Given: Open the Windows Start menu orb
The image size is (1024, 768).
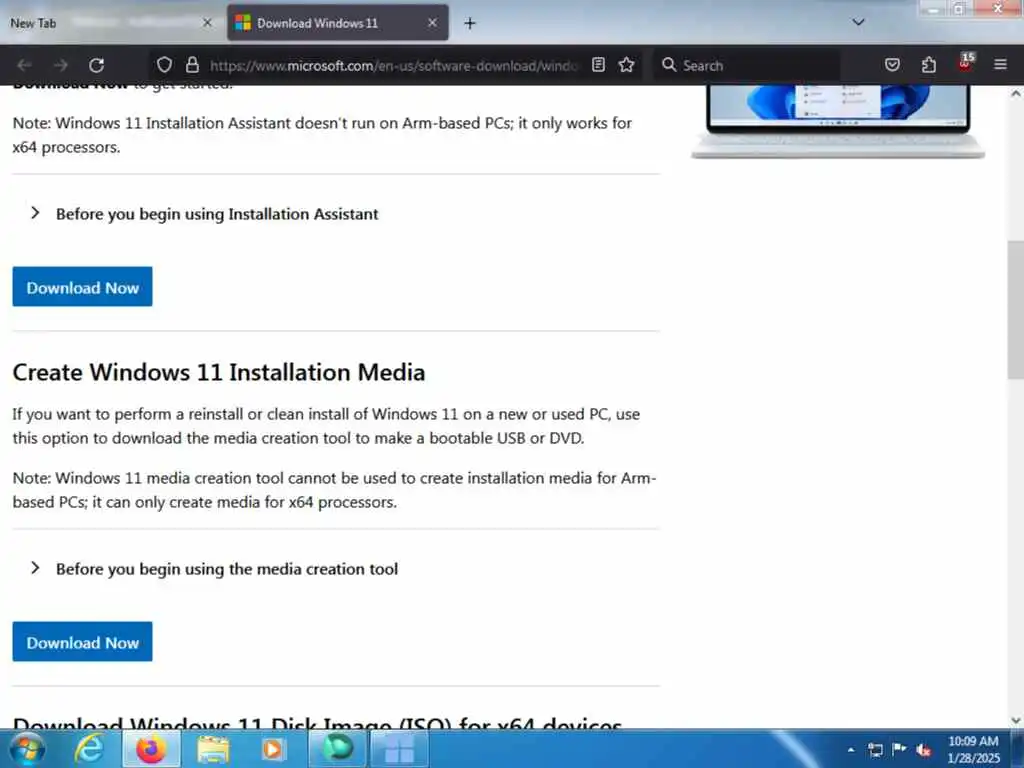Looking at the screenshot, I should pos(27,749).
